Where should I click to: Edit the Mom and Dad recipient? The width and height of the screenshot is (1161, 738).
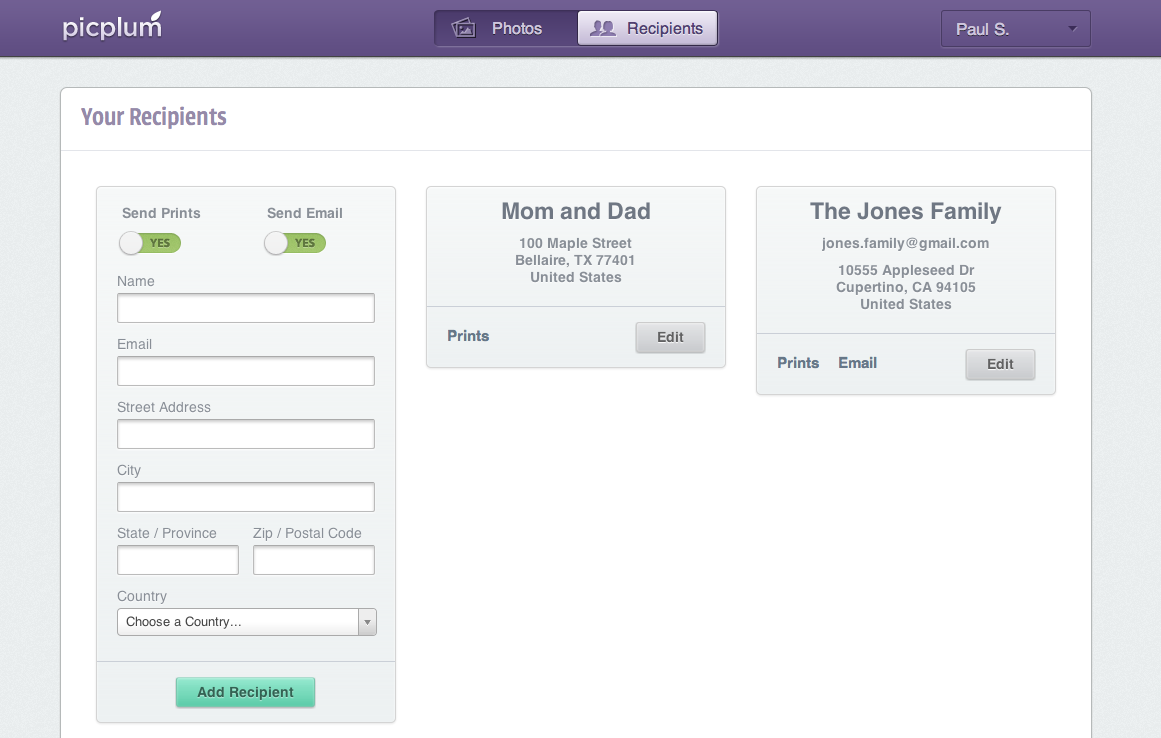(670, 337)
